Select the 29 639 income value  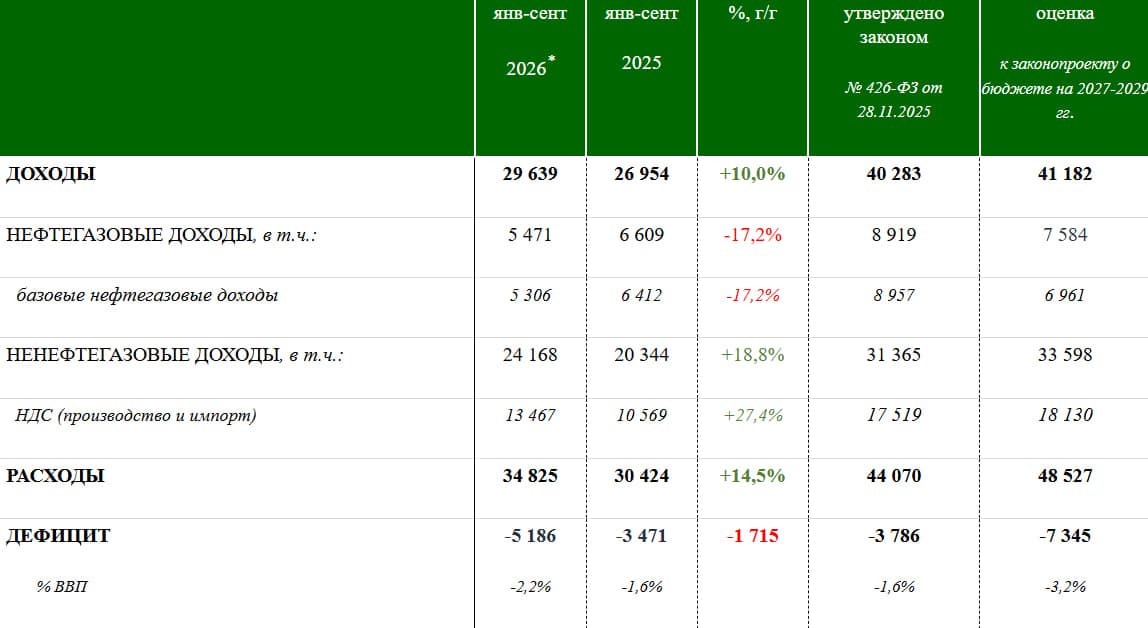pyautogui.click(x=530, y=174)
